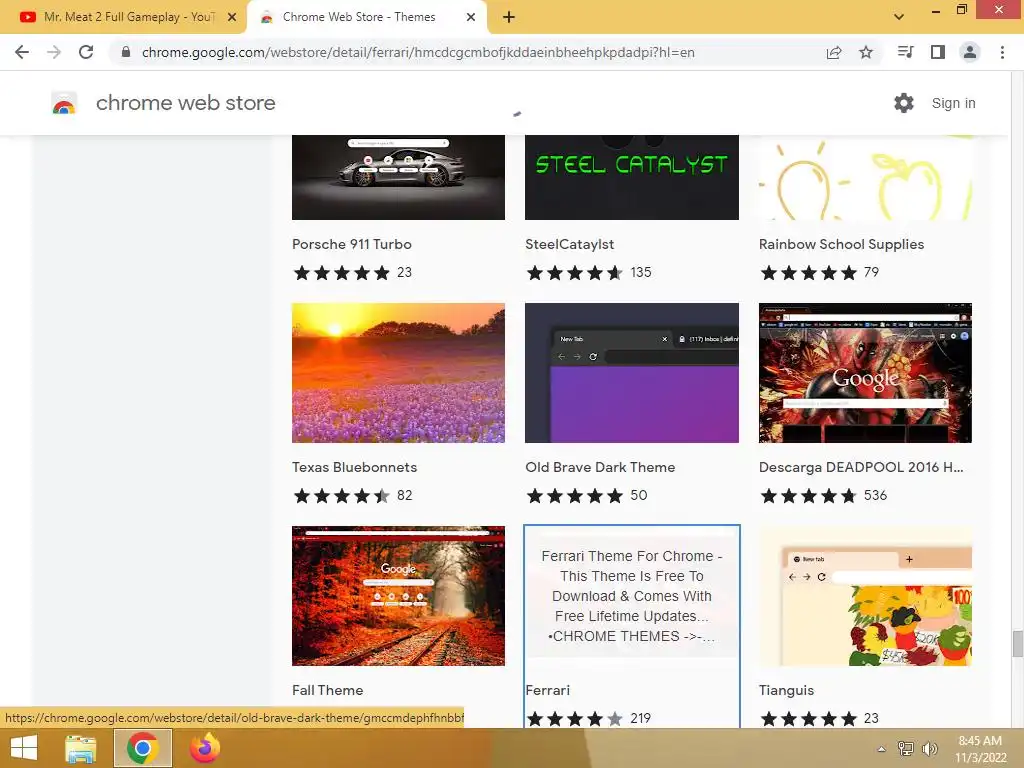This screenshot has width=1024, height=768.
Task: Open the Deadpool 2016 theme thumbnail
Action: (x=865, y=373)
